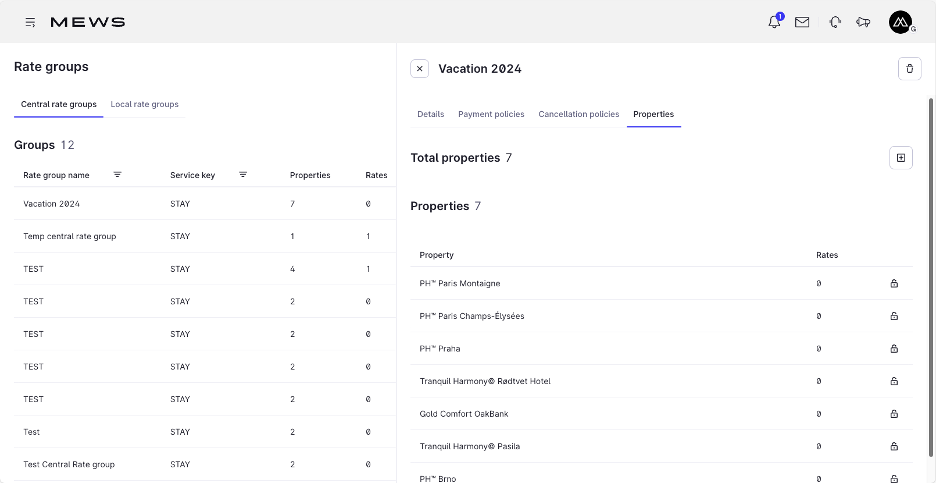Select the Vacation 2024 rate group row

point(204,204)
